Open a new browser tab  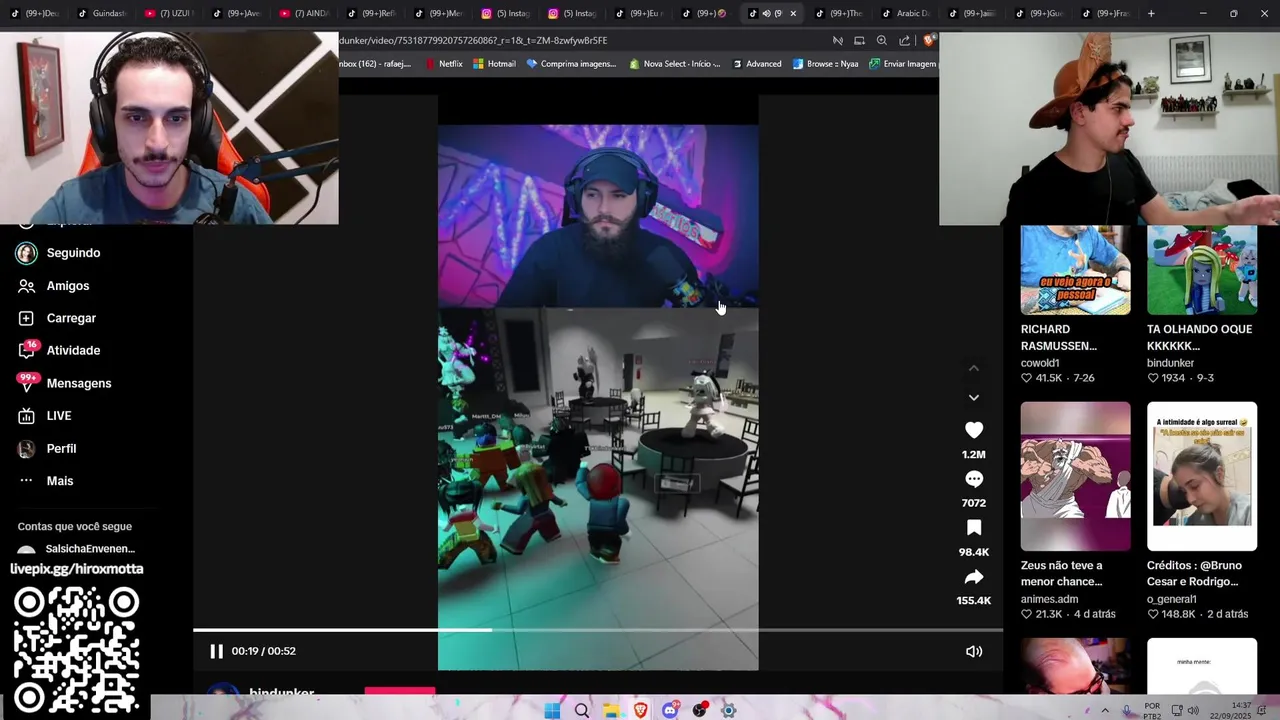pyautogui.click(x=1151, y=14)
